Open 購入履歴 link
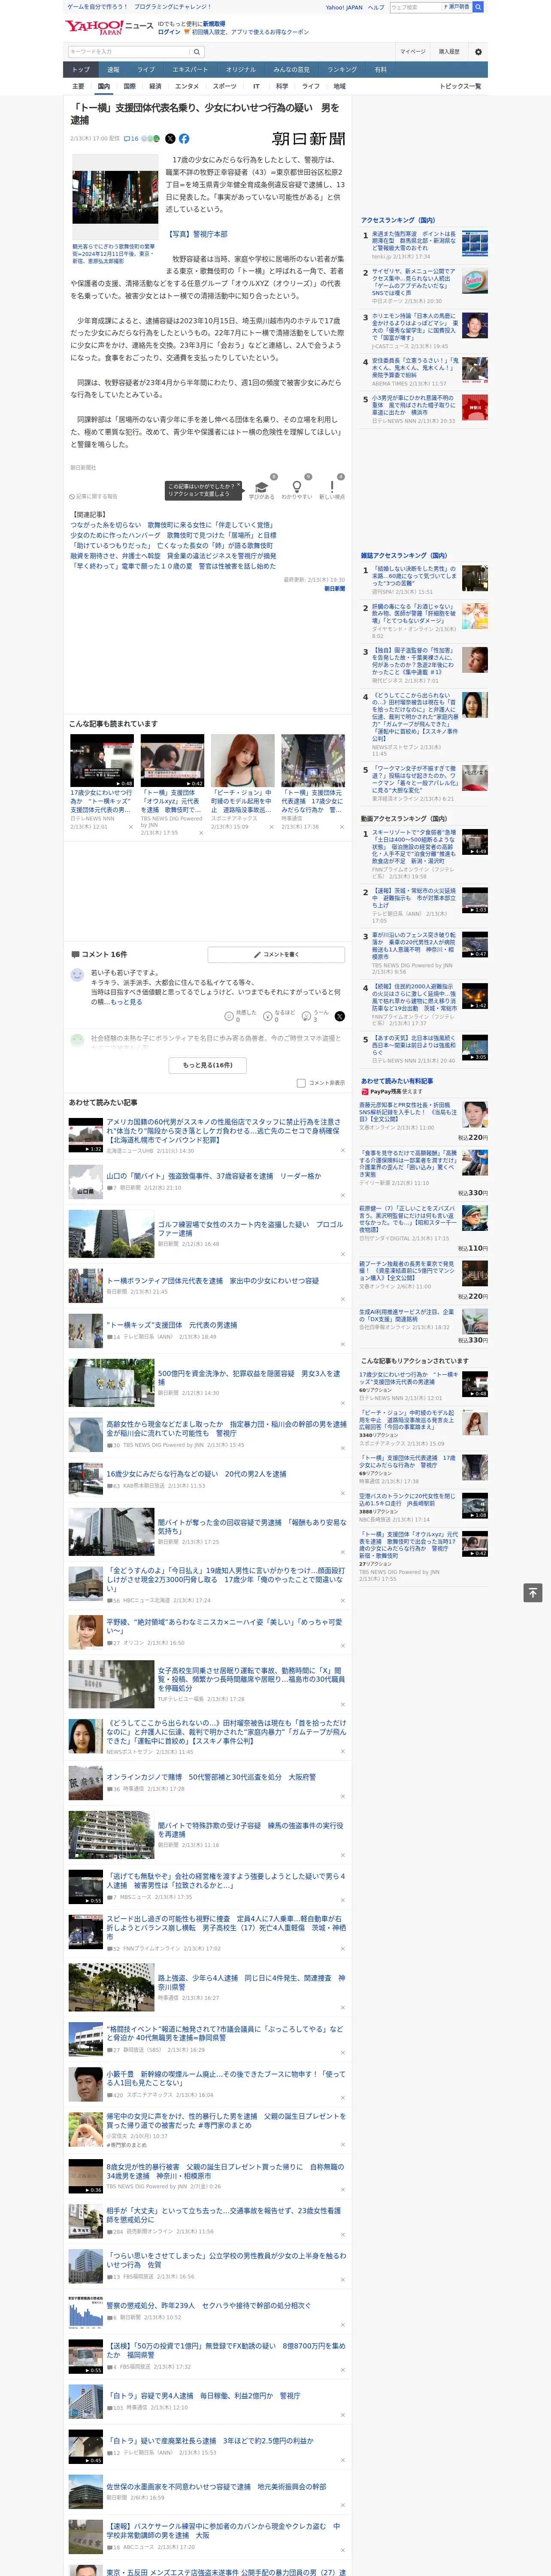The image size is (551, 2576). point(449,52)
